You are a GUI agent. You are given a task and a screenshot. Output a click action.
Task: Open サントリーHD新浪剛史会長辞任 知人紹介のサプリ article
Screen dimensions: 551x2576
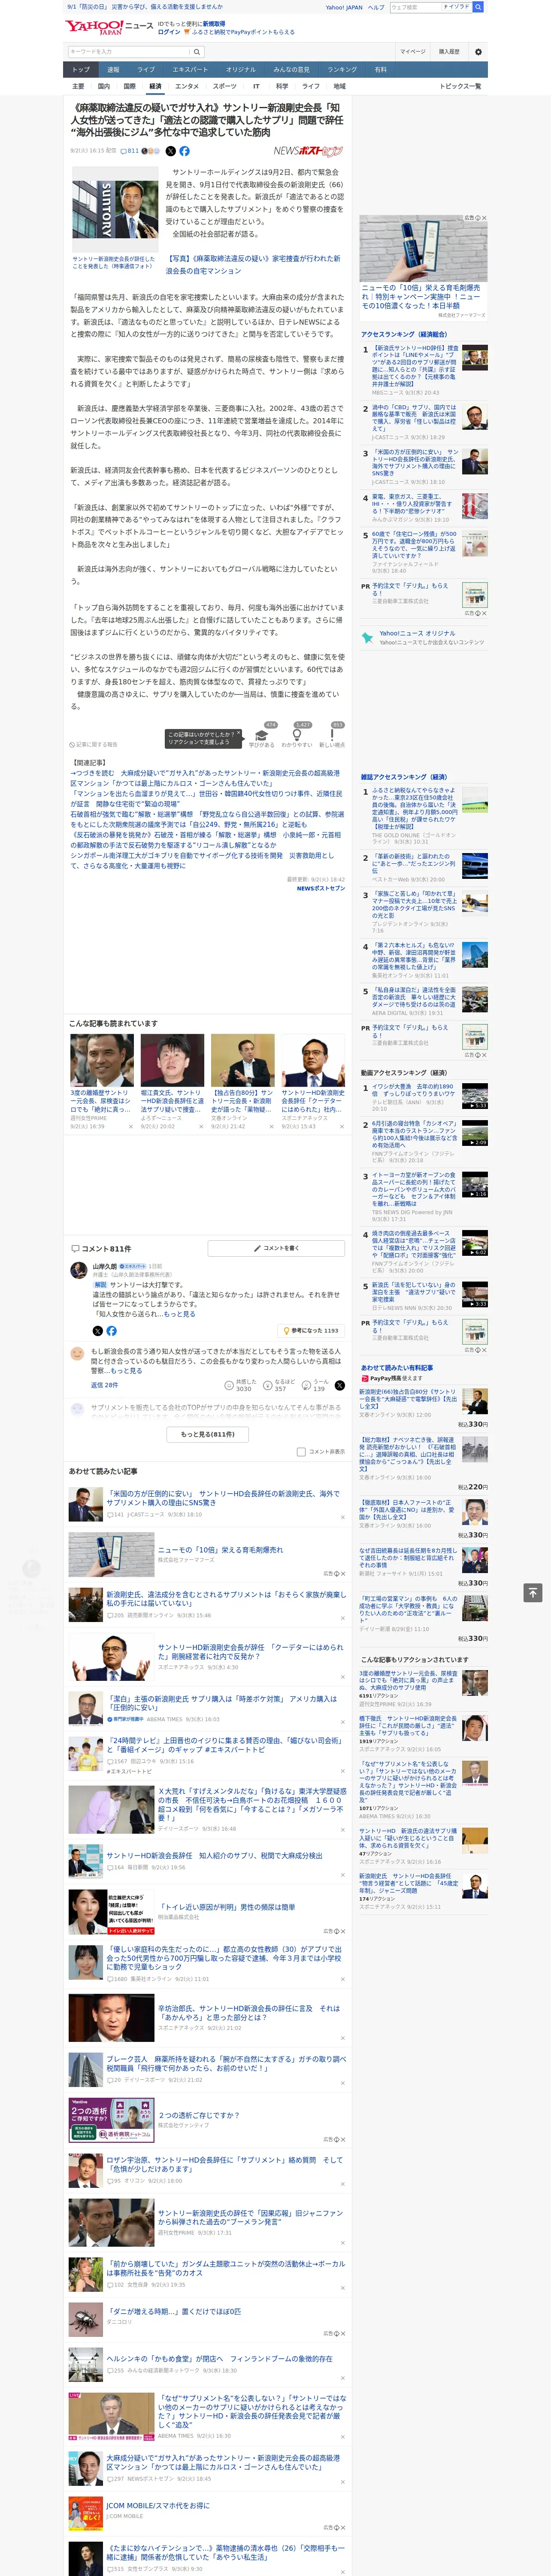pyautogui.click(x=214, y=1855)
